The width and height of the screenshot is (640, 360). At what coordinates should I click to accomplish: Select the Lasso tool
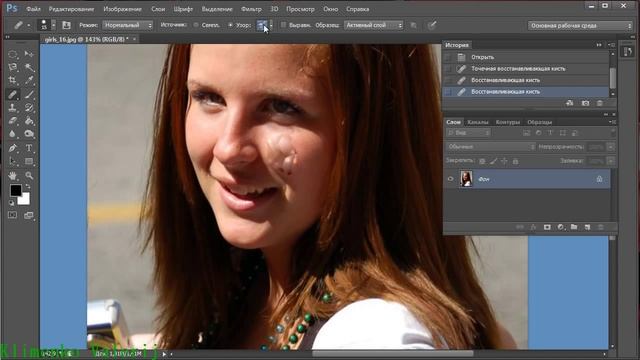[13, 67]
